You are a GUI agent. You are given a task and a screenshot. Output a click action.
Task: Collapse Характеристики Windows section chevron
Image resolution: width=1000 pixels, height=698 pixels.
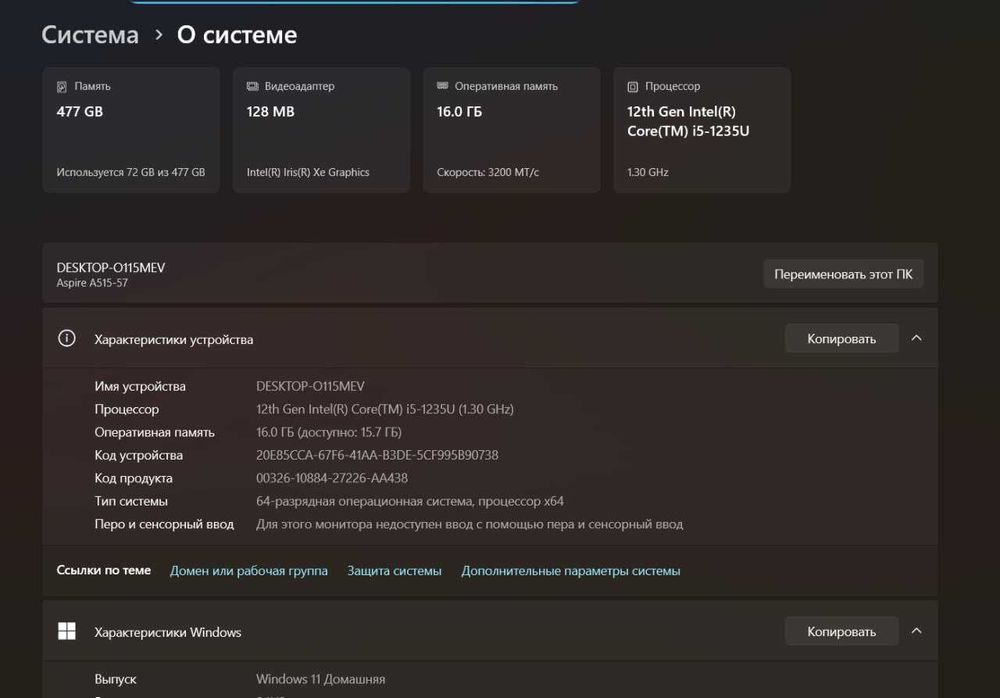pos(916,631)
